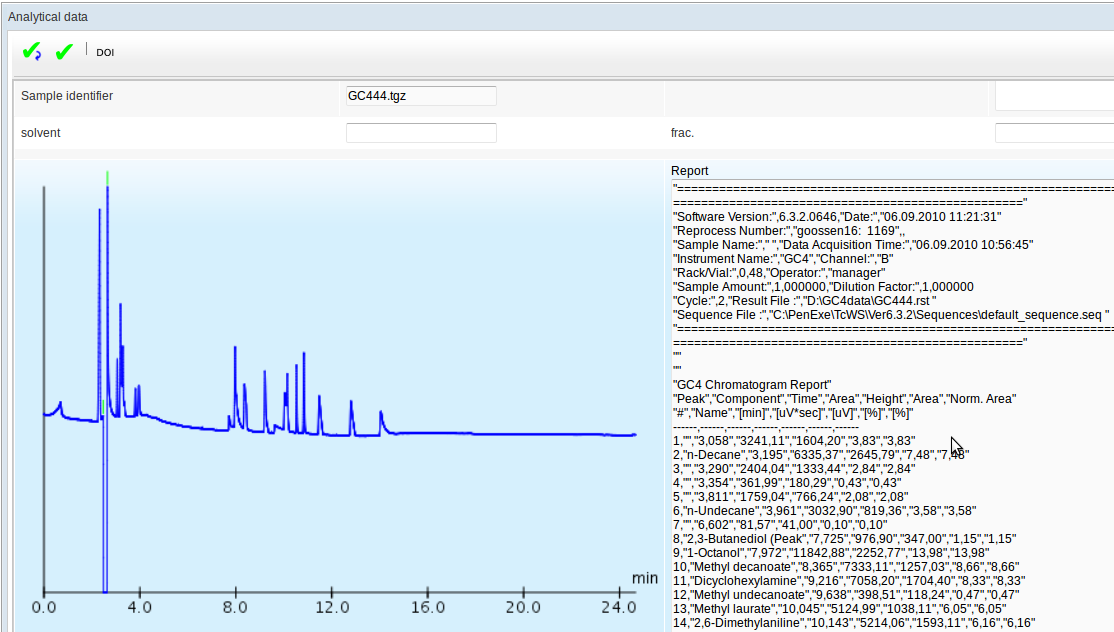The height and width of the screenshot is (632, 1114).
Task: Click the Sample identifier field containing GC444.tgz
Action: click(421, 96)
